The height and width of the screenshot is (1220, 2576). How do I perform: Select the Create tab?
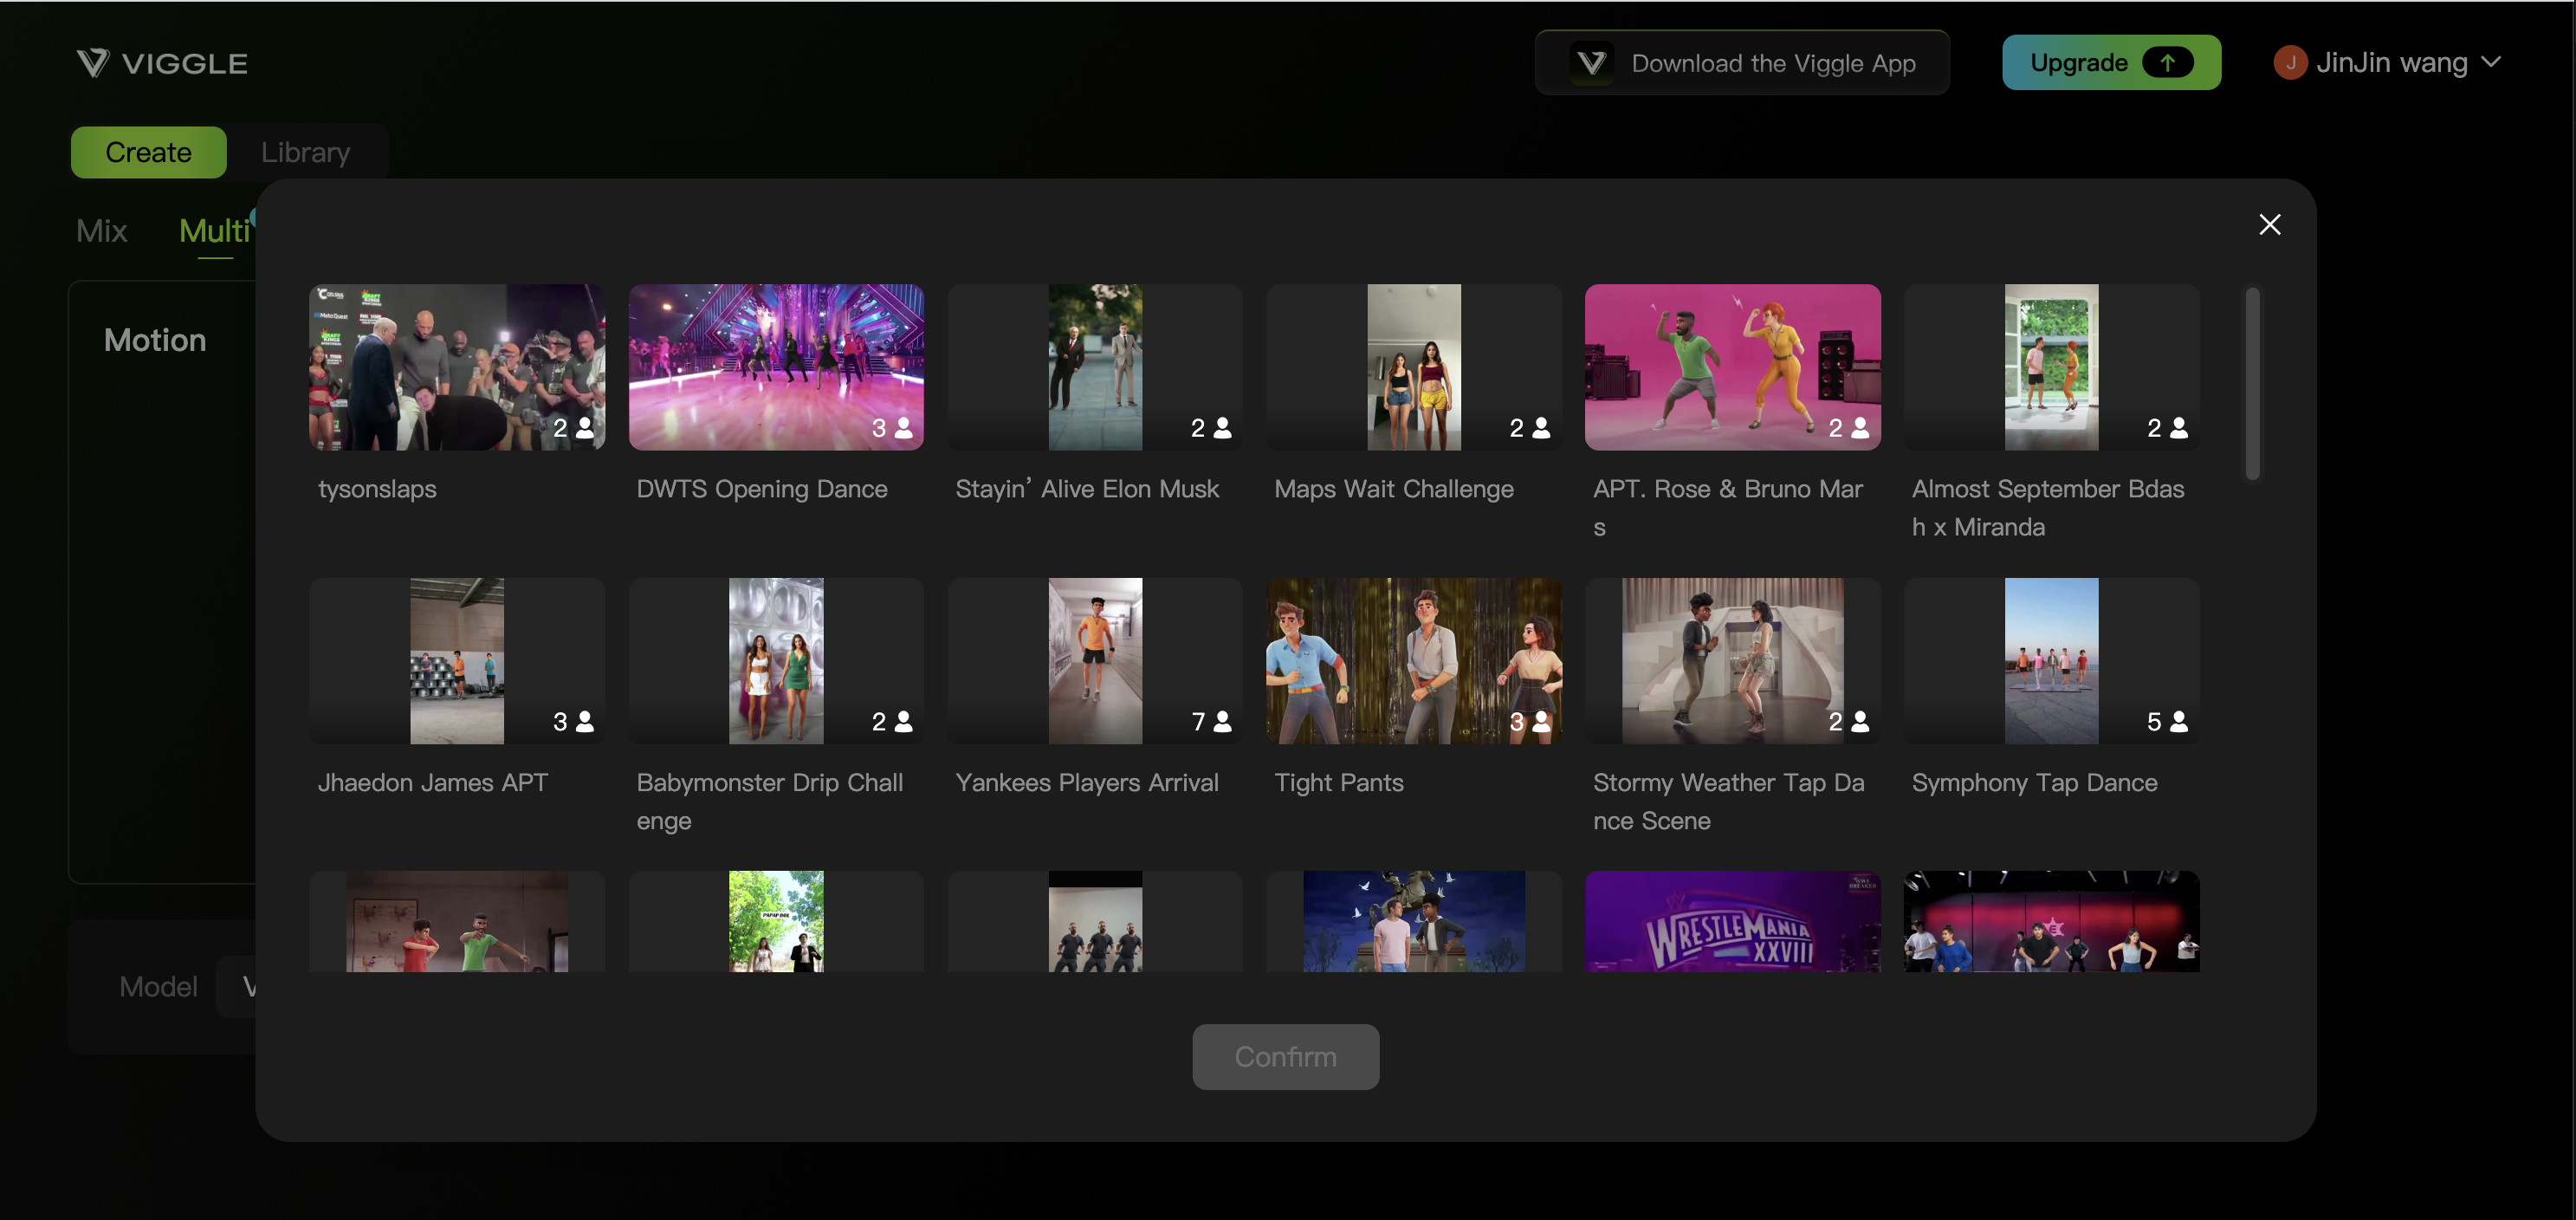click(148, 152)
